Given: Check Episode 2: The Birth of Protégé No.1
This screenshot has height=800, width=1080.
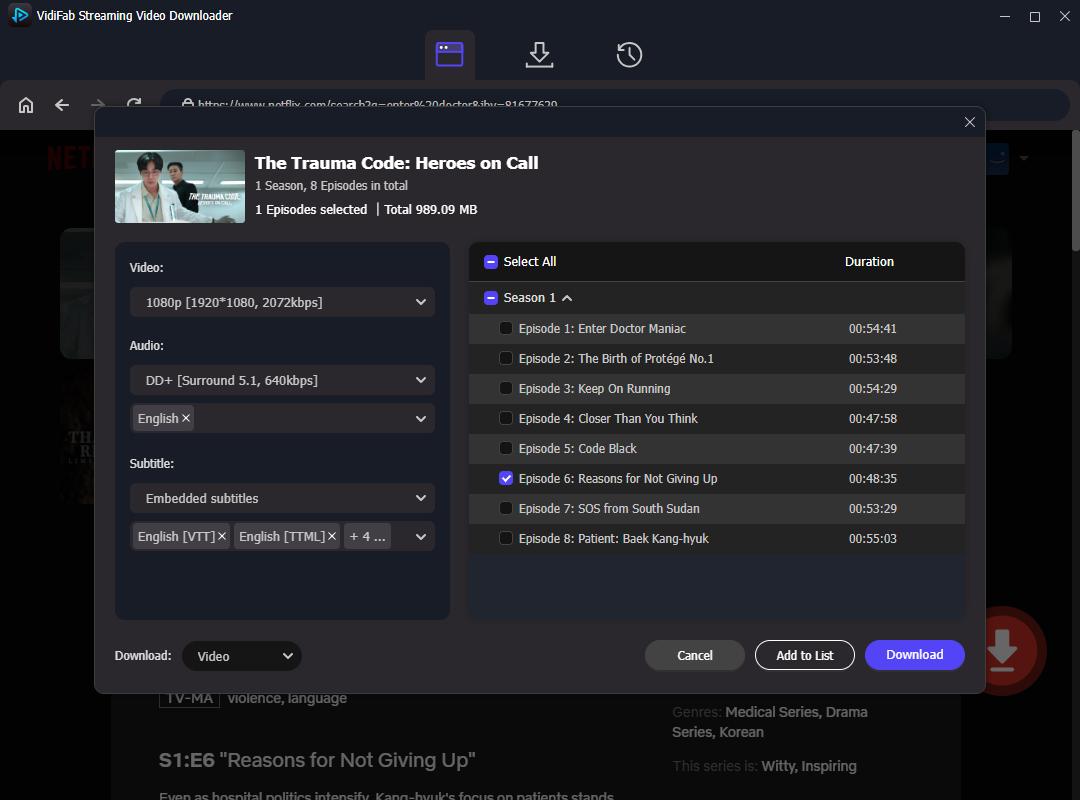Looking at the screenshot, I should pos(506,358).
